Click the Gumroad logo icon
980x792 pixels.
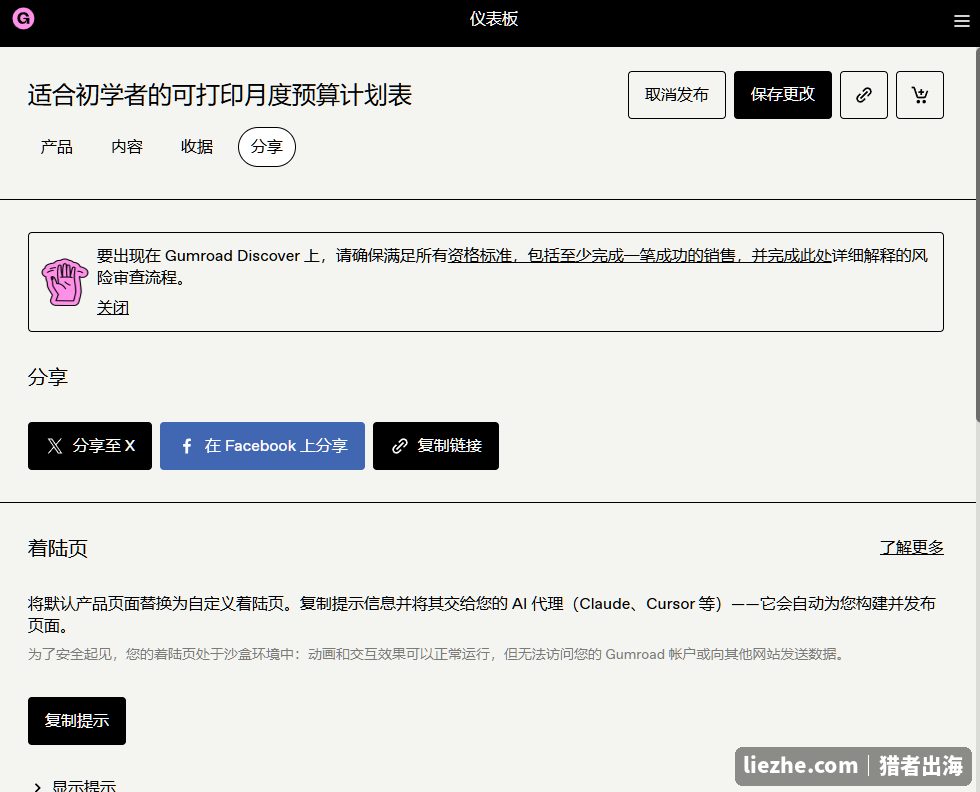click(x=23, y=19)
